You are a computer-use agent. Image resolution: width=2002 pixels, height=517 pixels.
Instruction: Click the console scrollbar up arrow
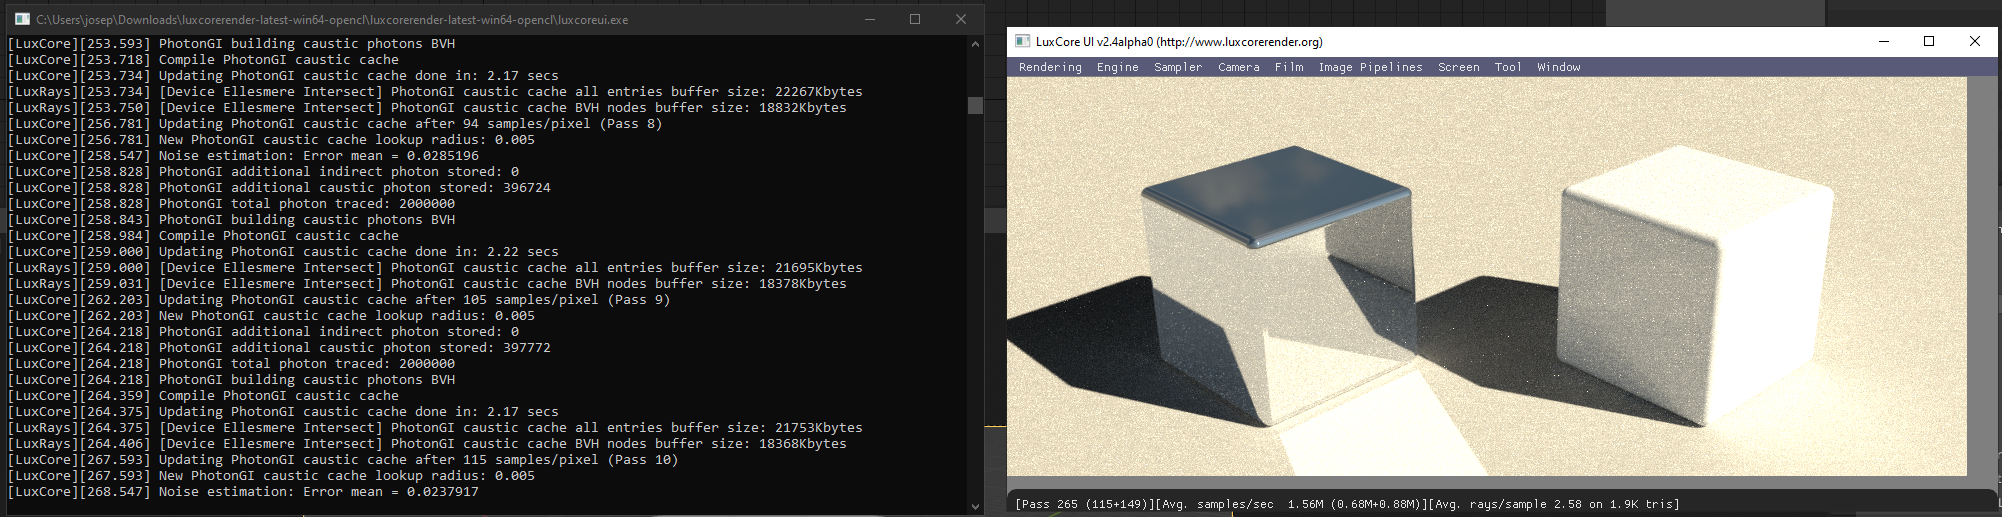tap(975, 44)
